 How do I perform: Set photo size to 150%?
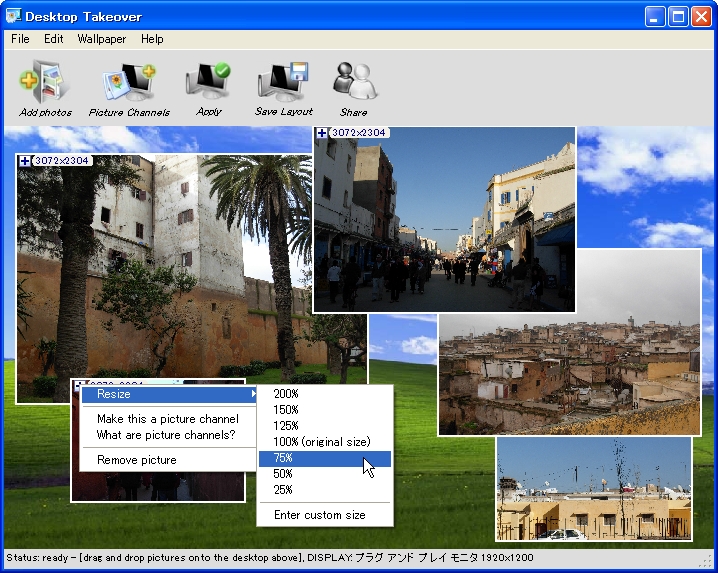(x=325, y=409)
